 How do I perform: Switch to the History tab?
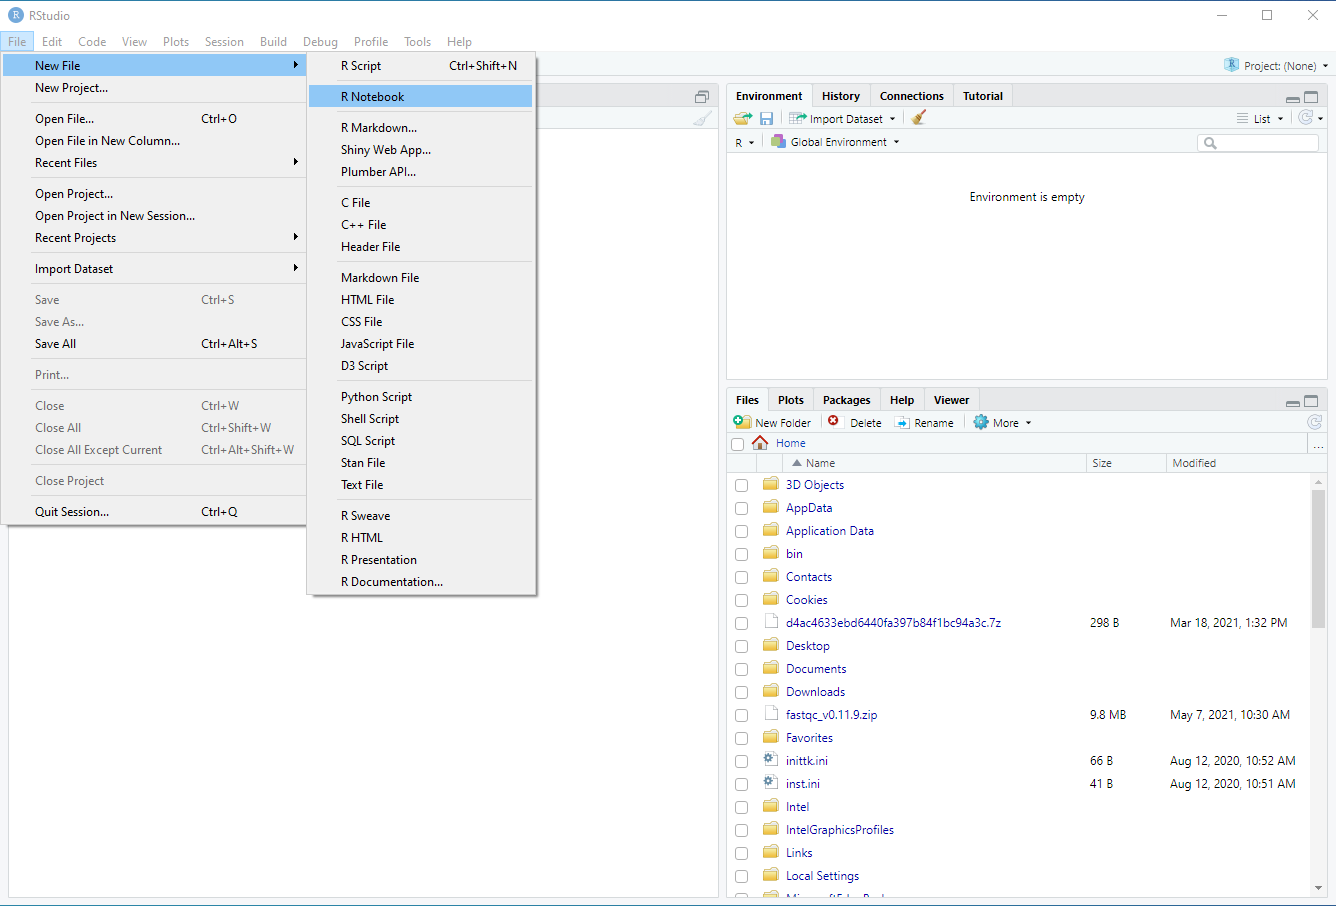point(841,96)
